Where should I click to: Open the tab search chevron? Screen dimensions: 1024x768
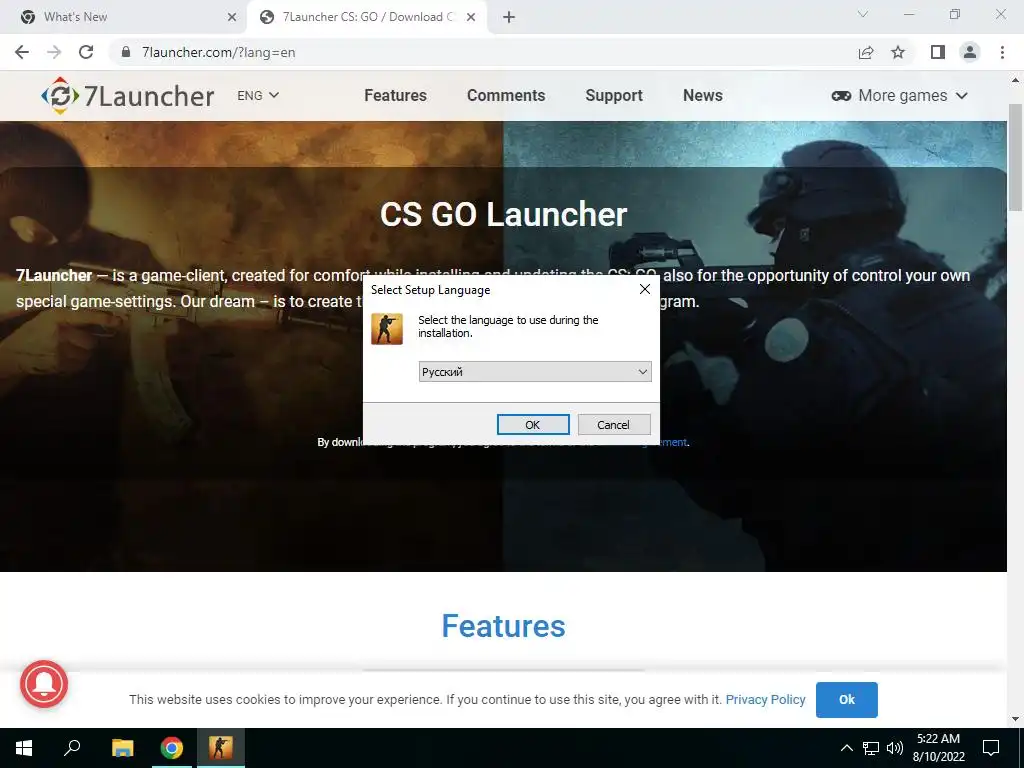pyautogui.click(x=863, y=14)
